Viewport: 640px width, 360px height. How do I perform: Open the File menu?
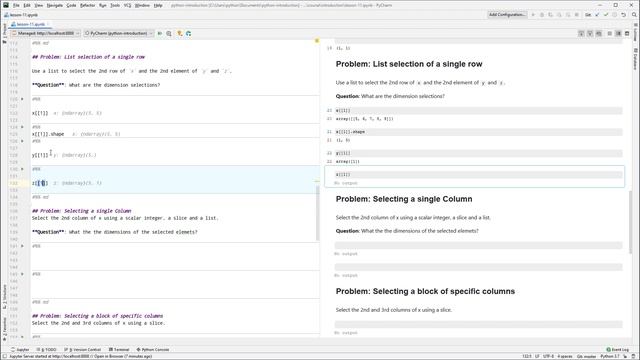(x=16, y=5)
